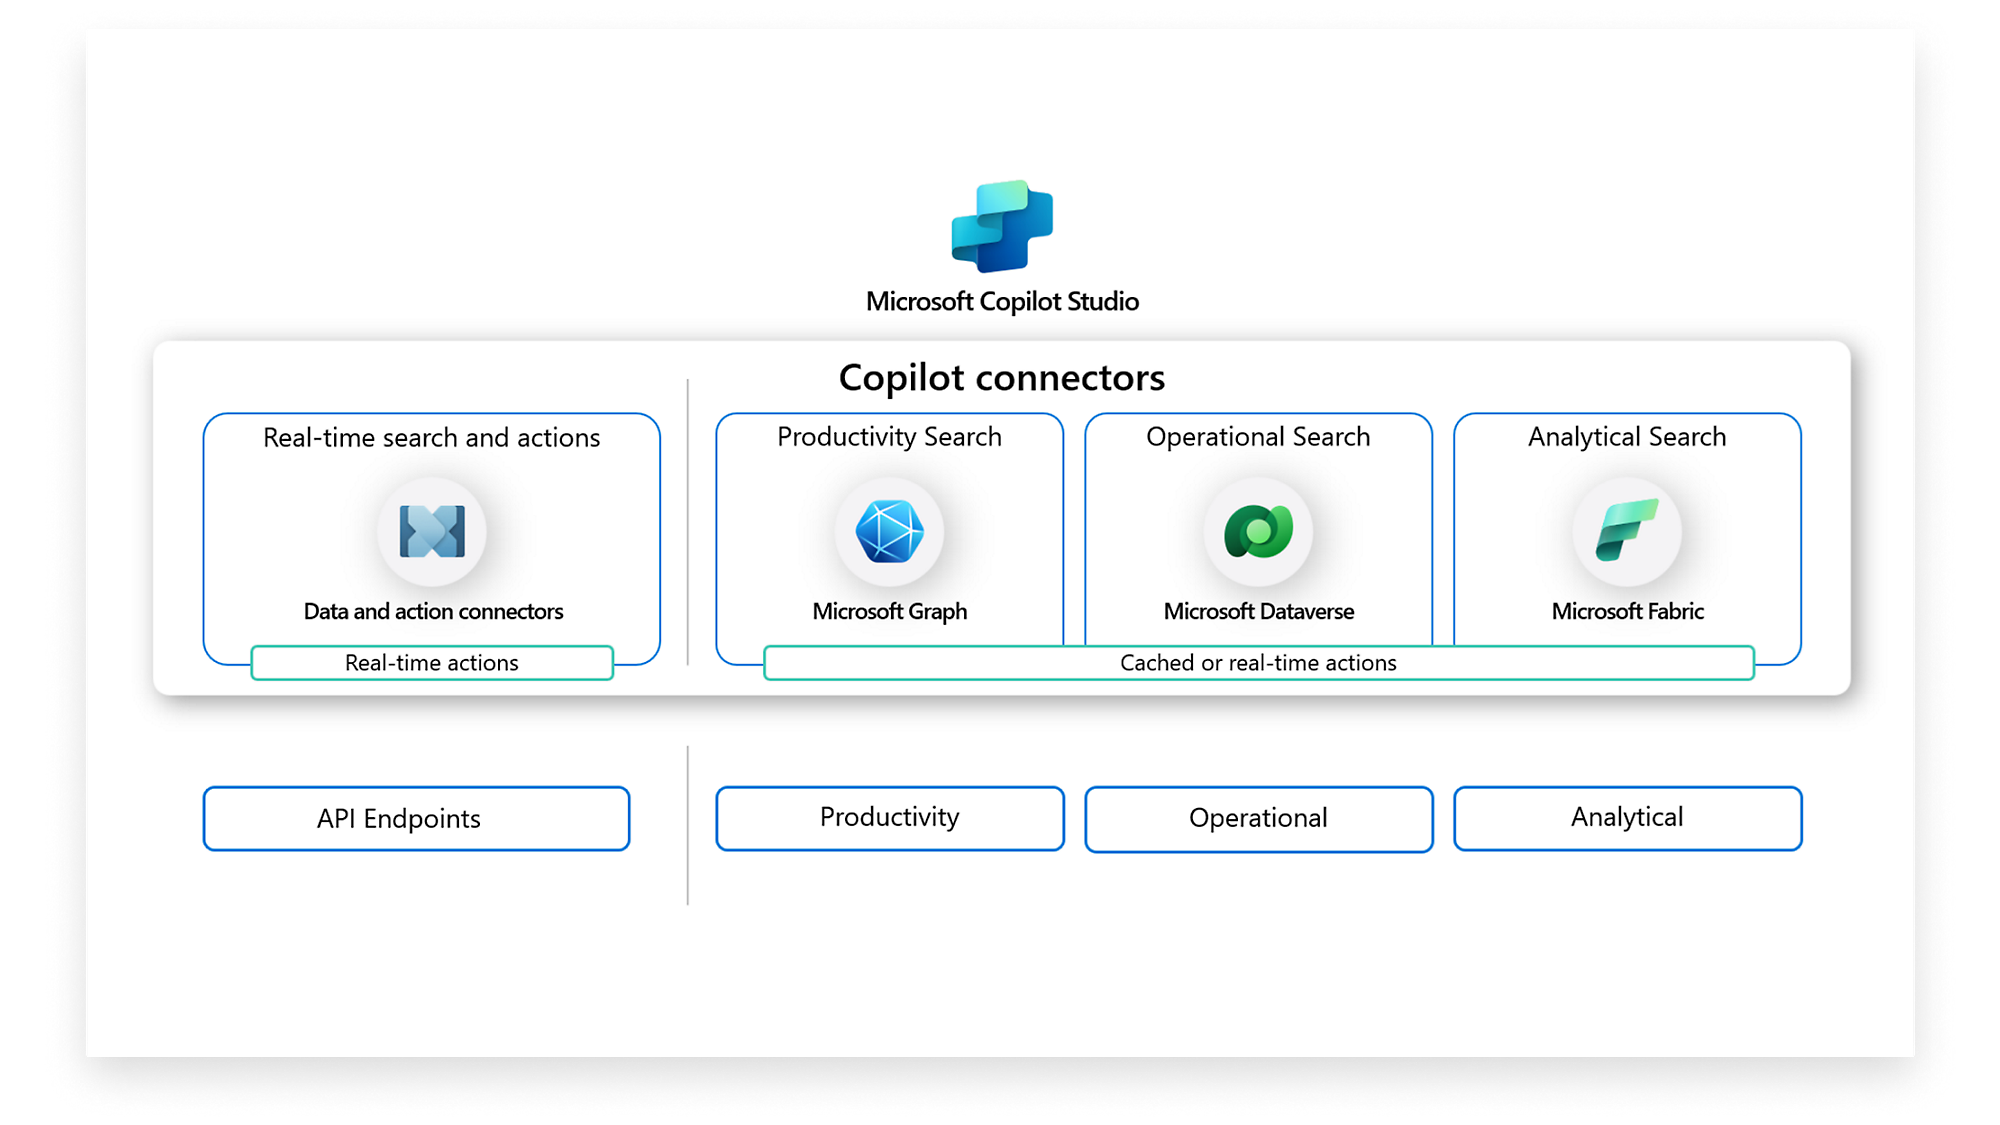Screen dimensions: 2000x1125
Task: Select the Analytical Search title
Action: coord(1627,437)
